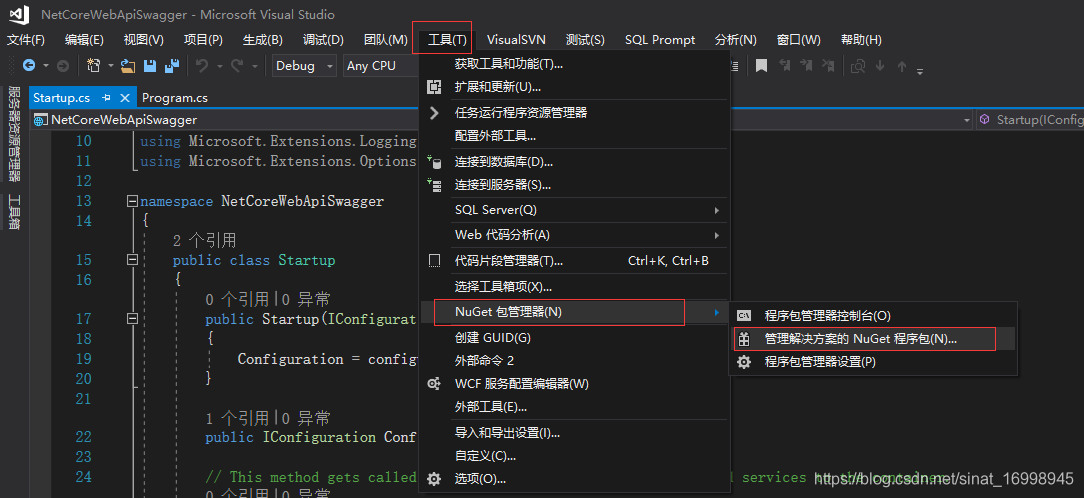1084x498 pixels.
Task: Click the Package Manager Settings gear icon
Action: 744,362
